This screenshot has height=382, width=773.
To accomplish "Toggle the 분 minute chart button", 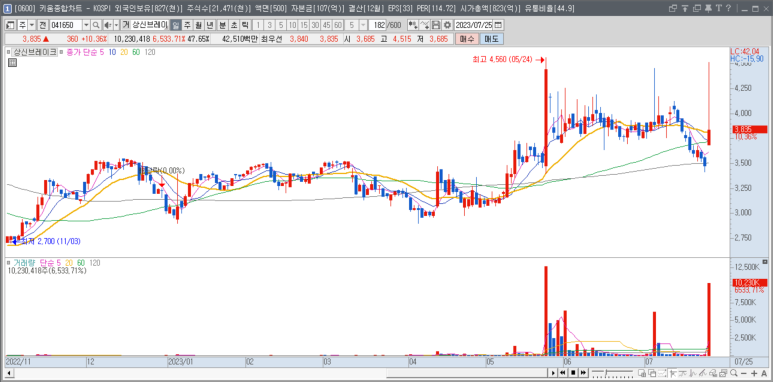I will click(x=222, y=25).
